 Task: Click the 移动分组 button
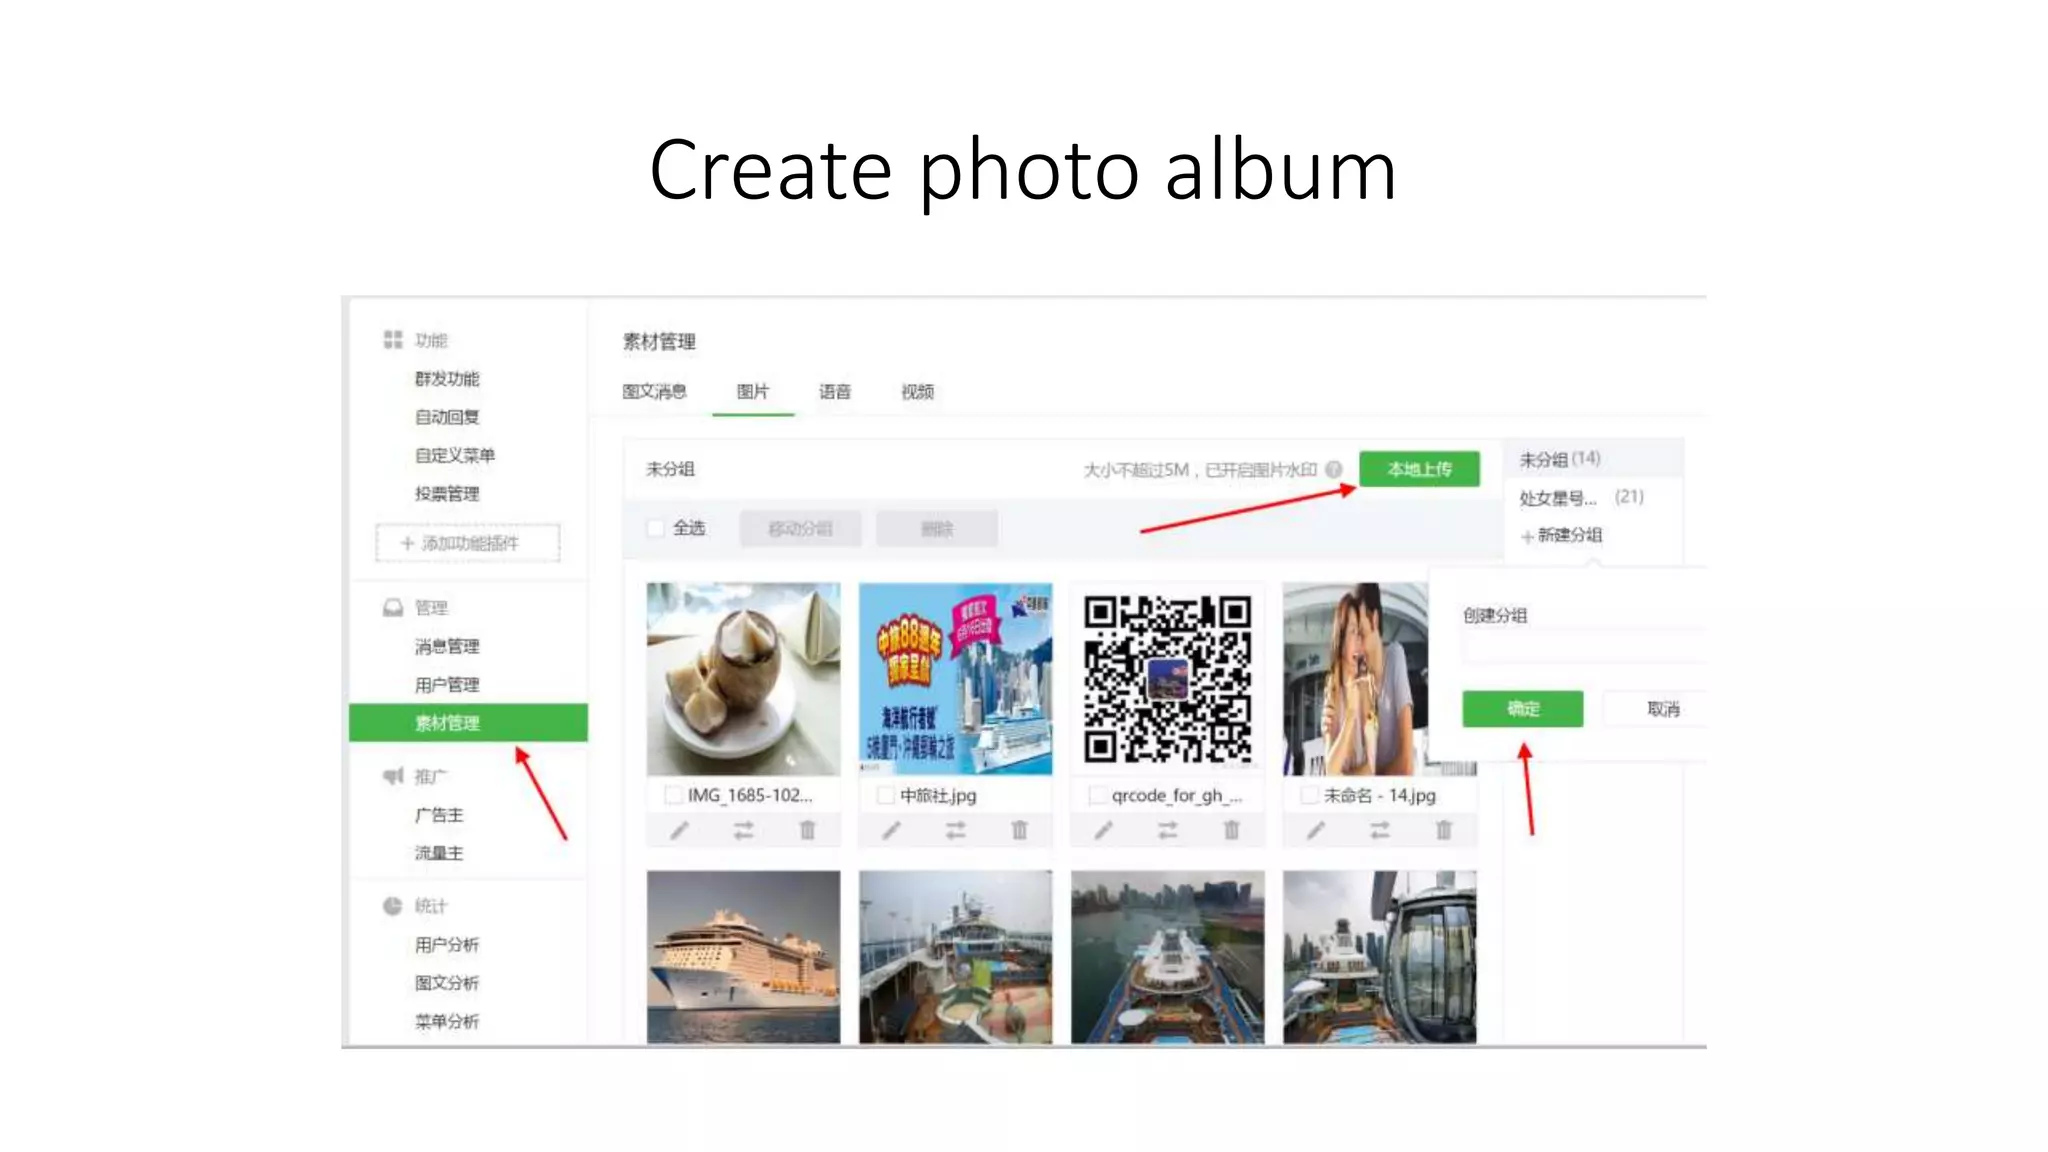(x=800, y=529)
